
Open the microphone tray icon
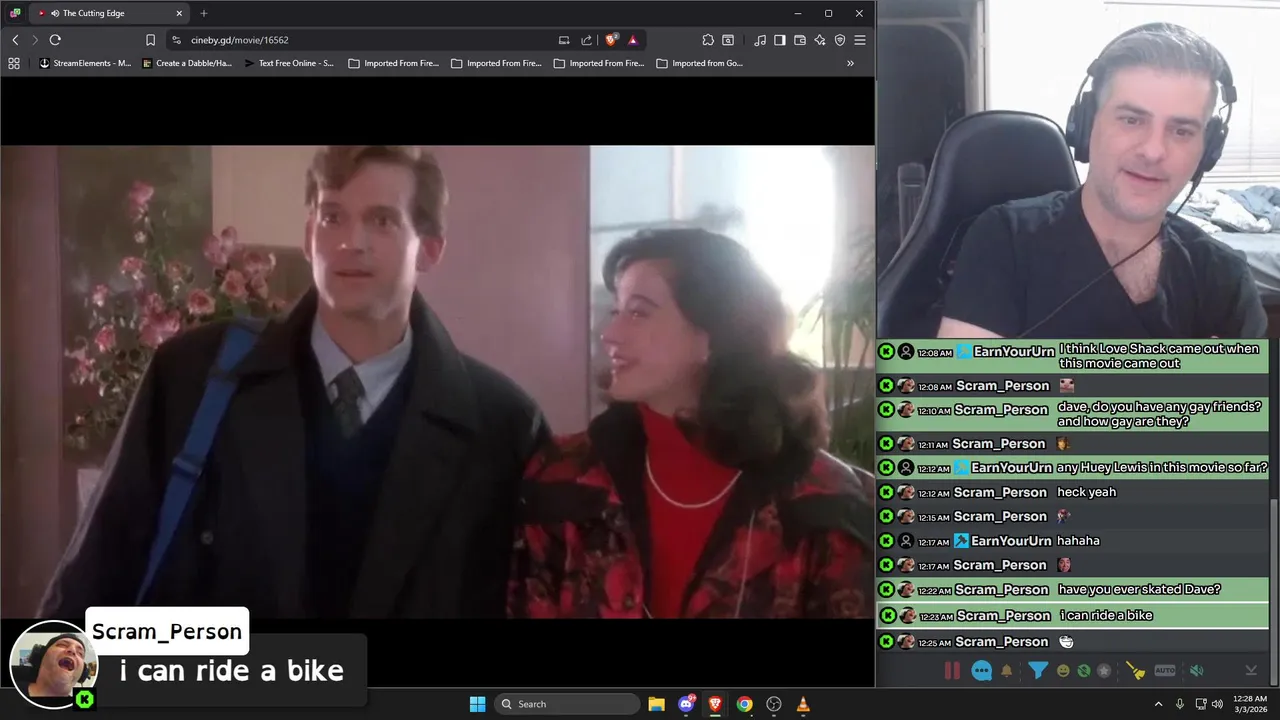pyautogui.click(x=1180, y=704)
